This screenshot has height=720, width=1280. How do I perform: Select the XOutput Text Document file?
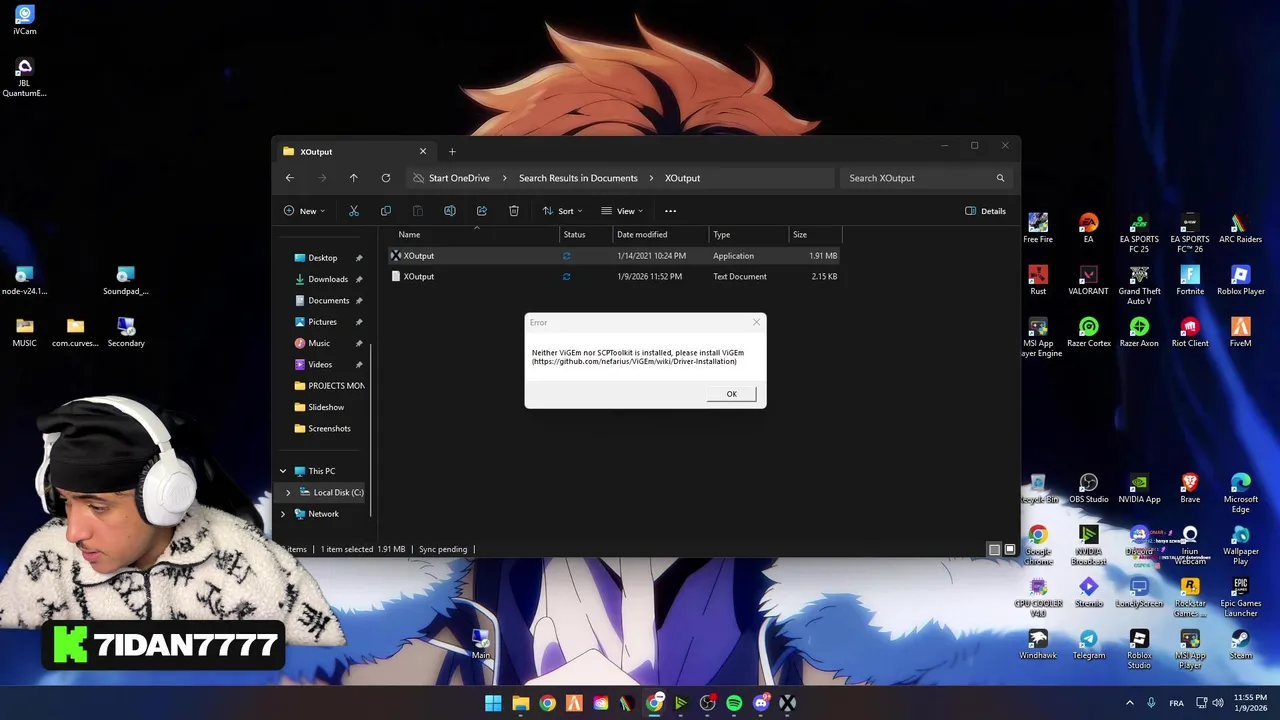point(614,277)
